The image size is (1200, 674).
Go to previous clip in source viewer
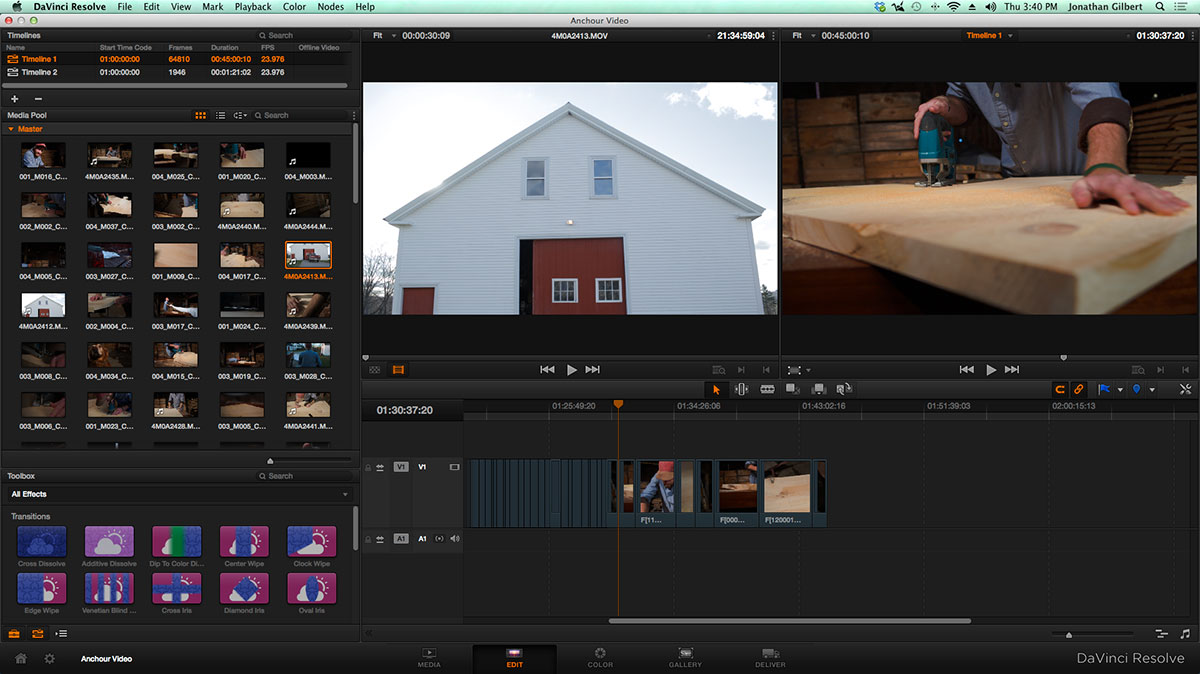pos(547,370)
